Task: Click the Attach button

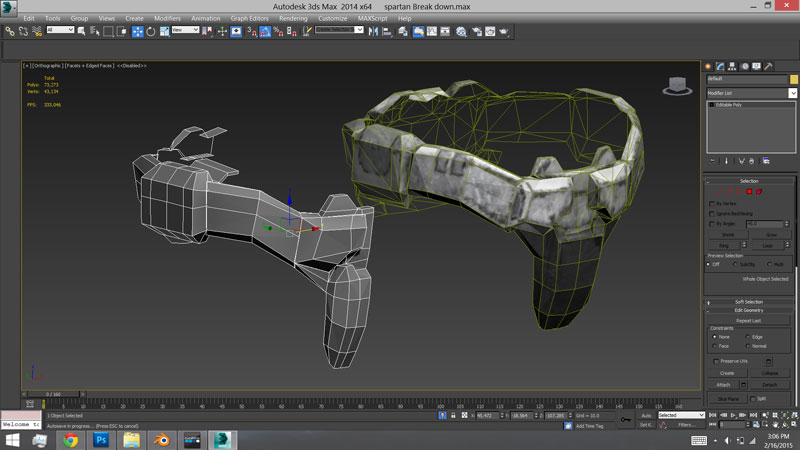Action: point(723,385)
